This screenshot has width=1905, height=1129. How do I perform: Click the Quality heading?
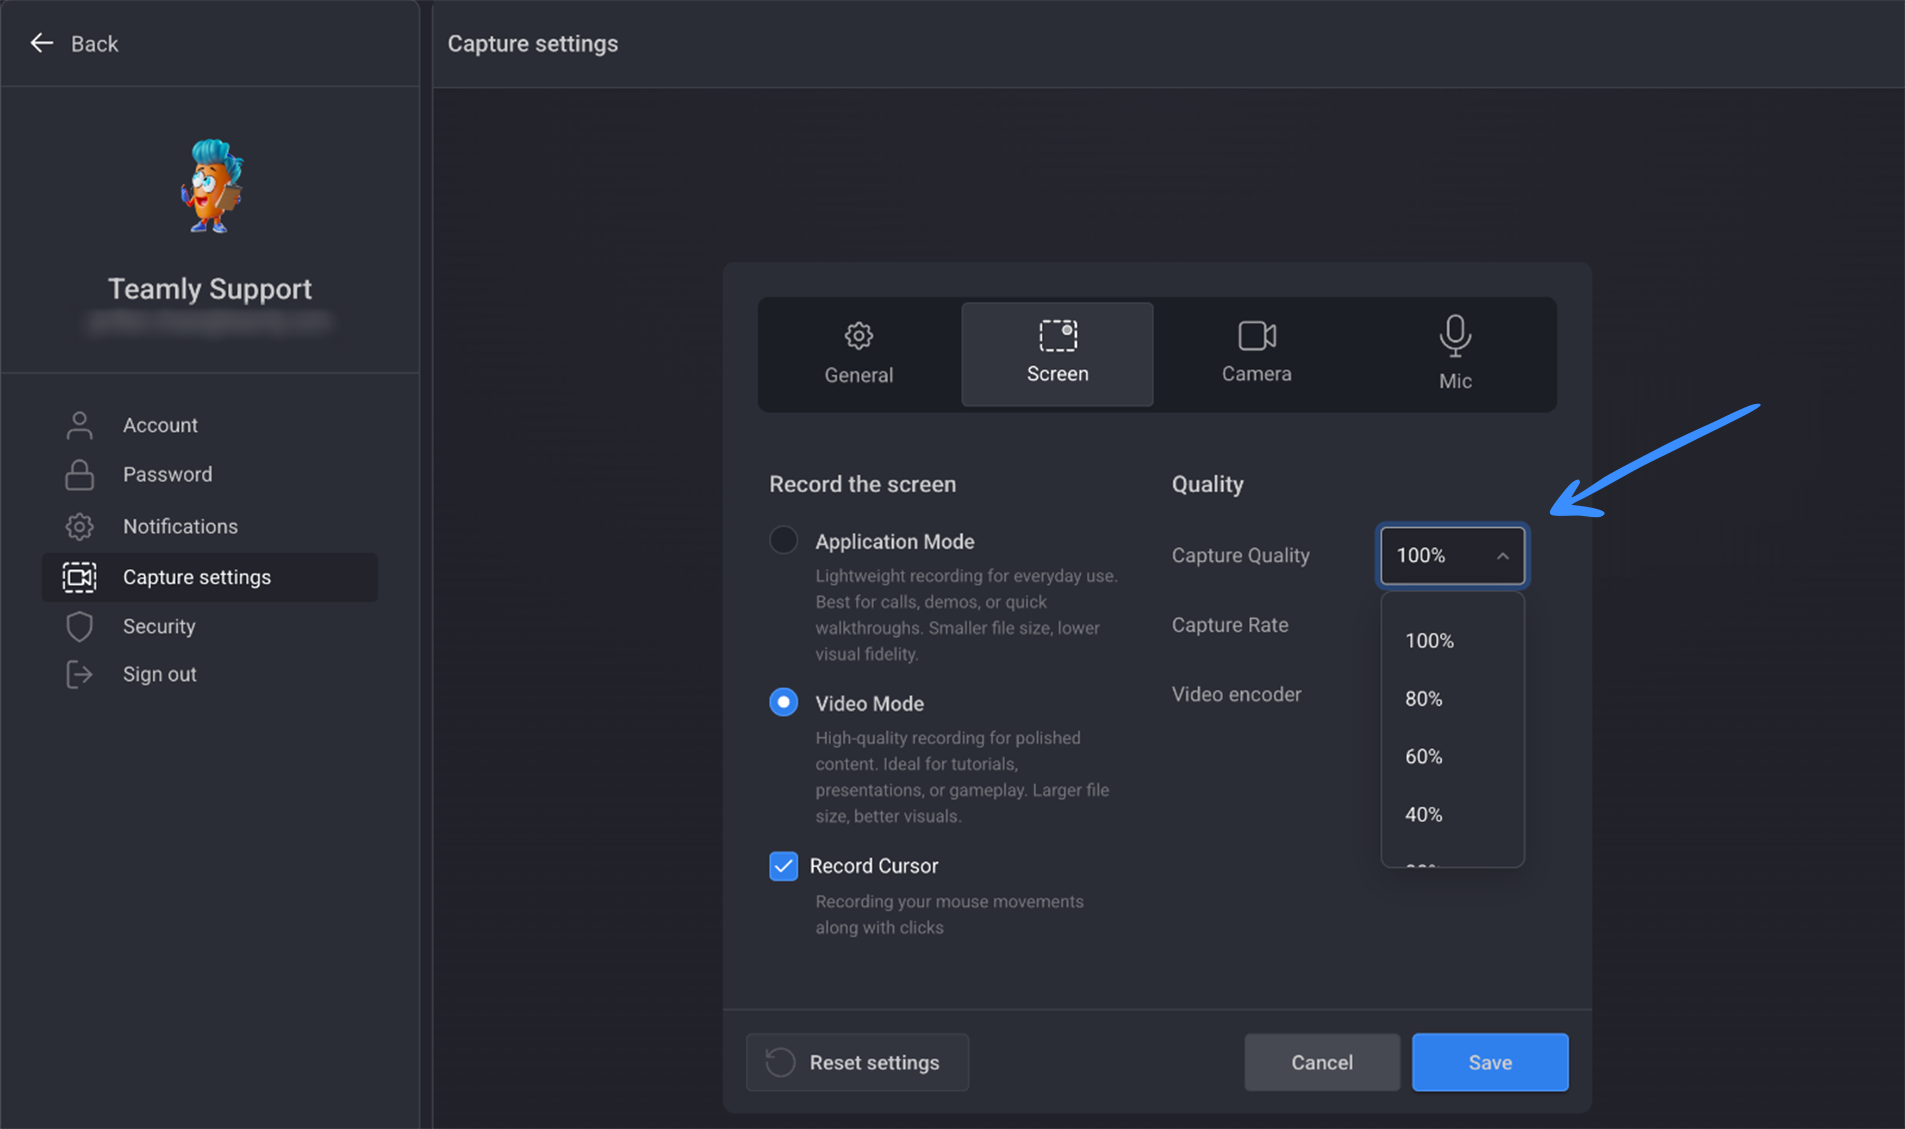(1208, 484)
